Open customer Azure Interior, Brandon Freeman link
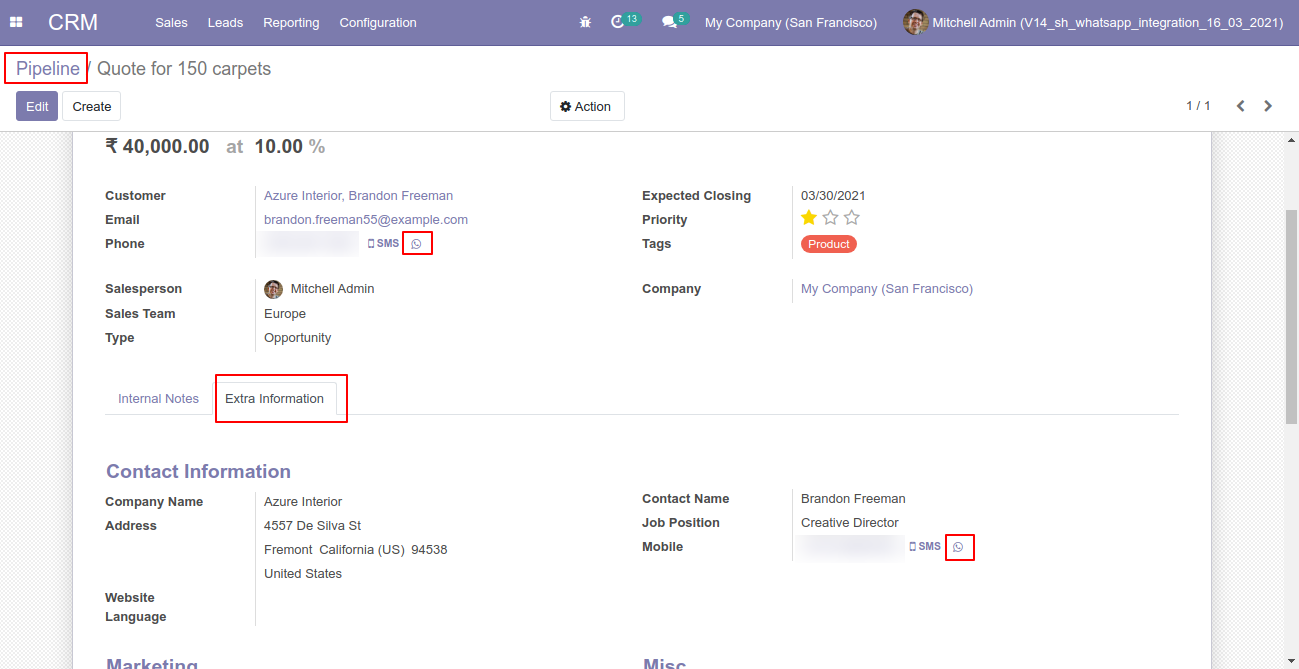 (x=358, y=196)
